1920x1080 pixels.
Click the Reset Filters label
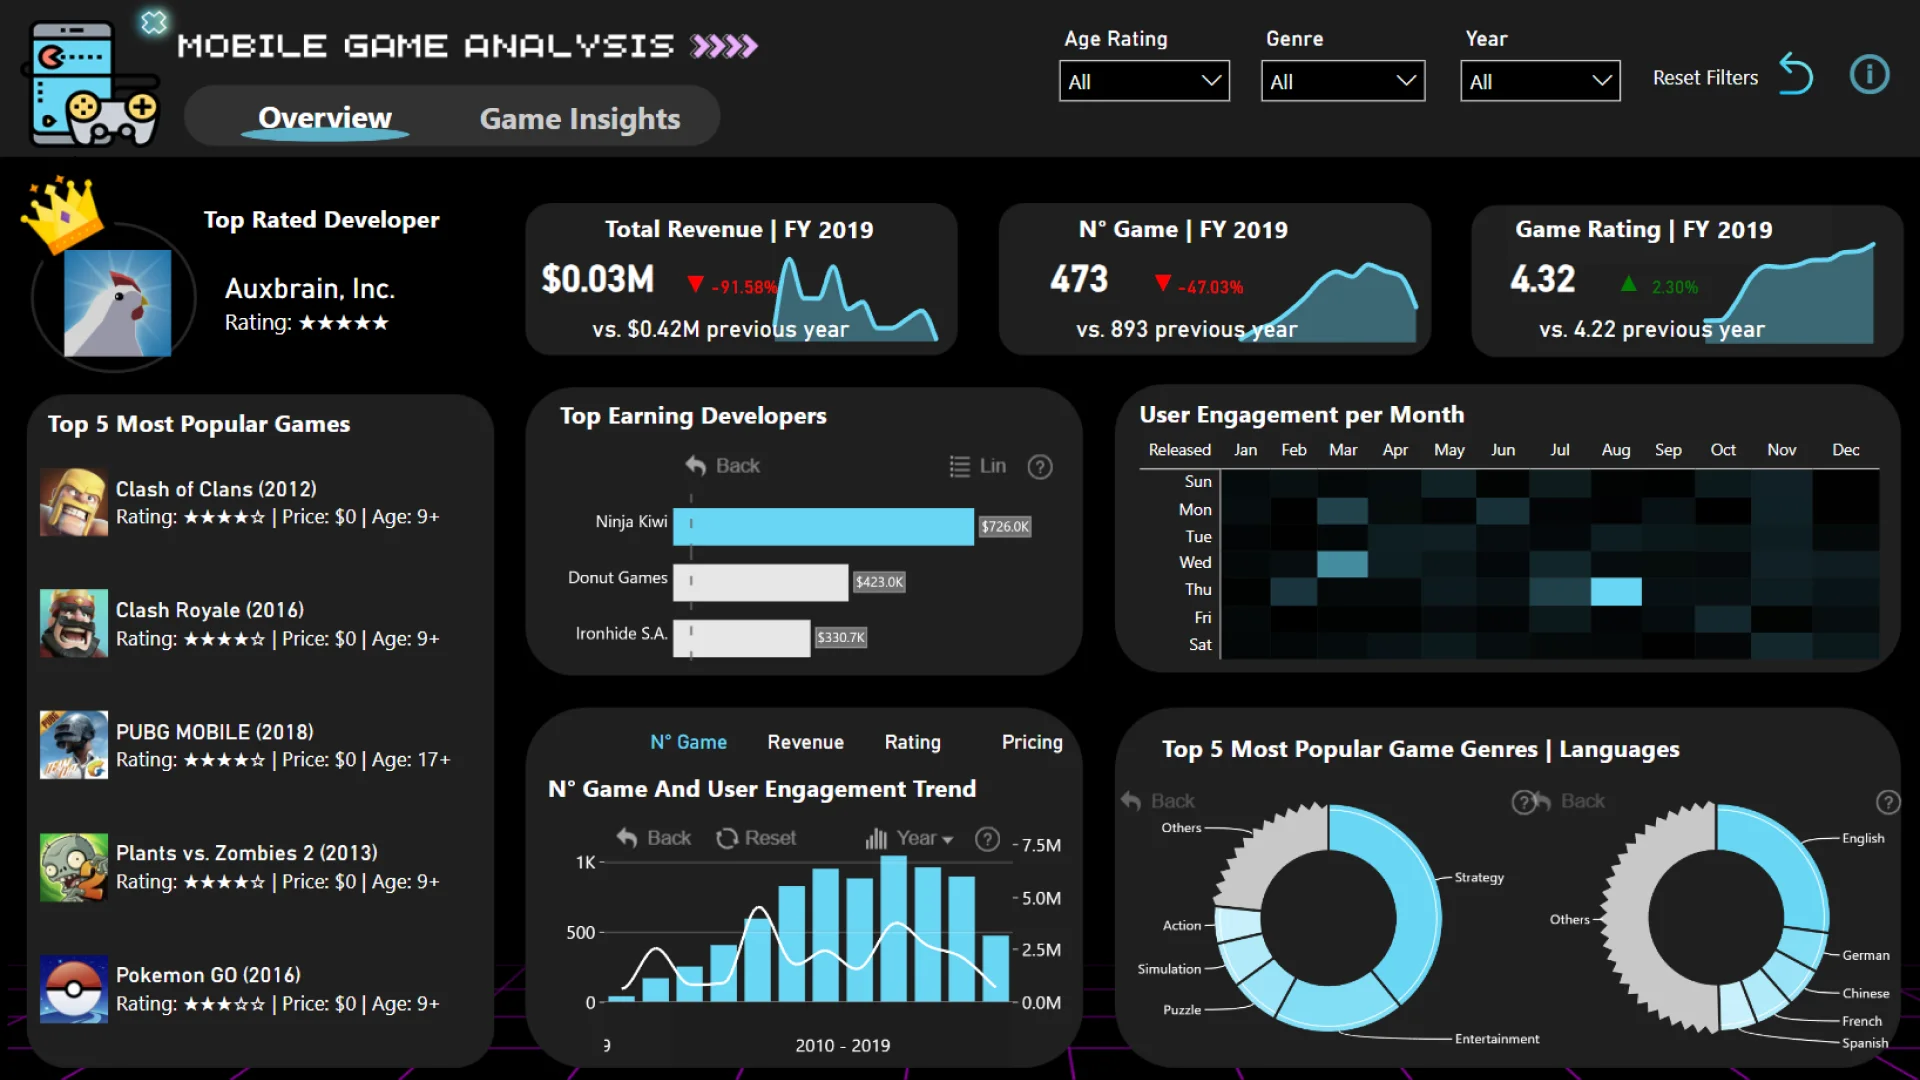tap(1705, 77)
